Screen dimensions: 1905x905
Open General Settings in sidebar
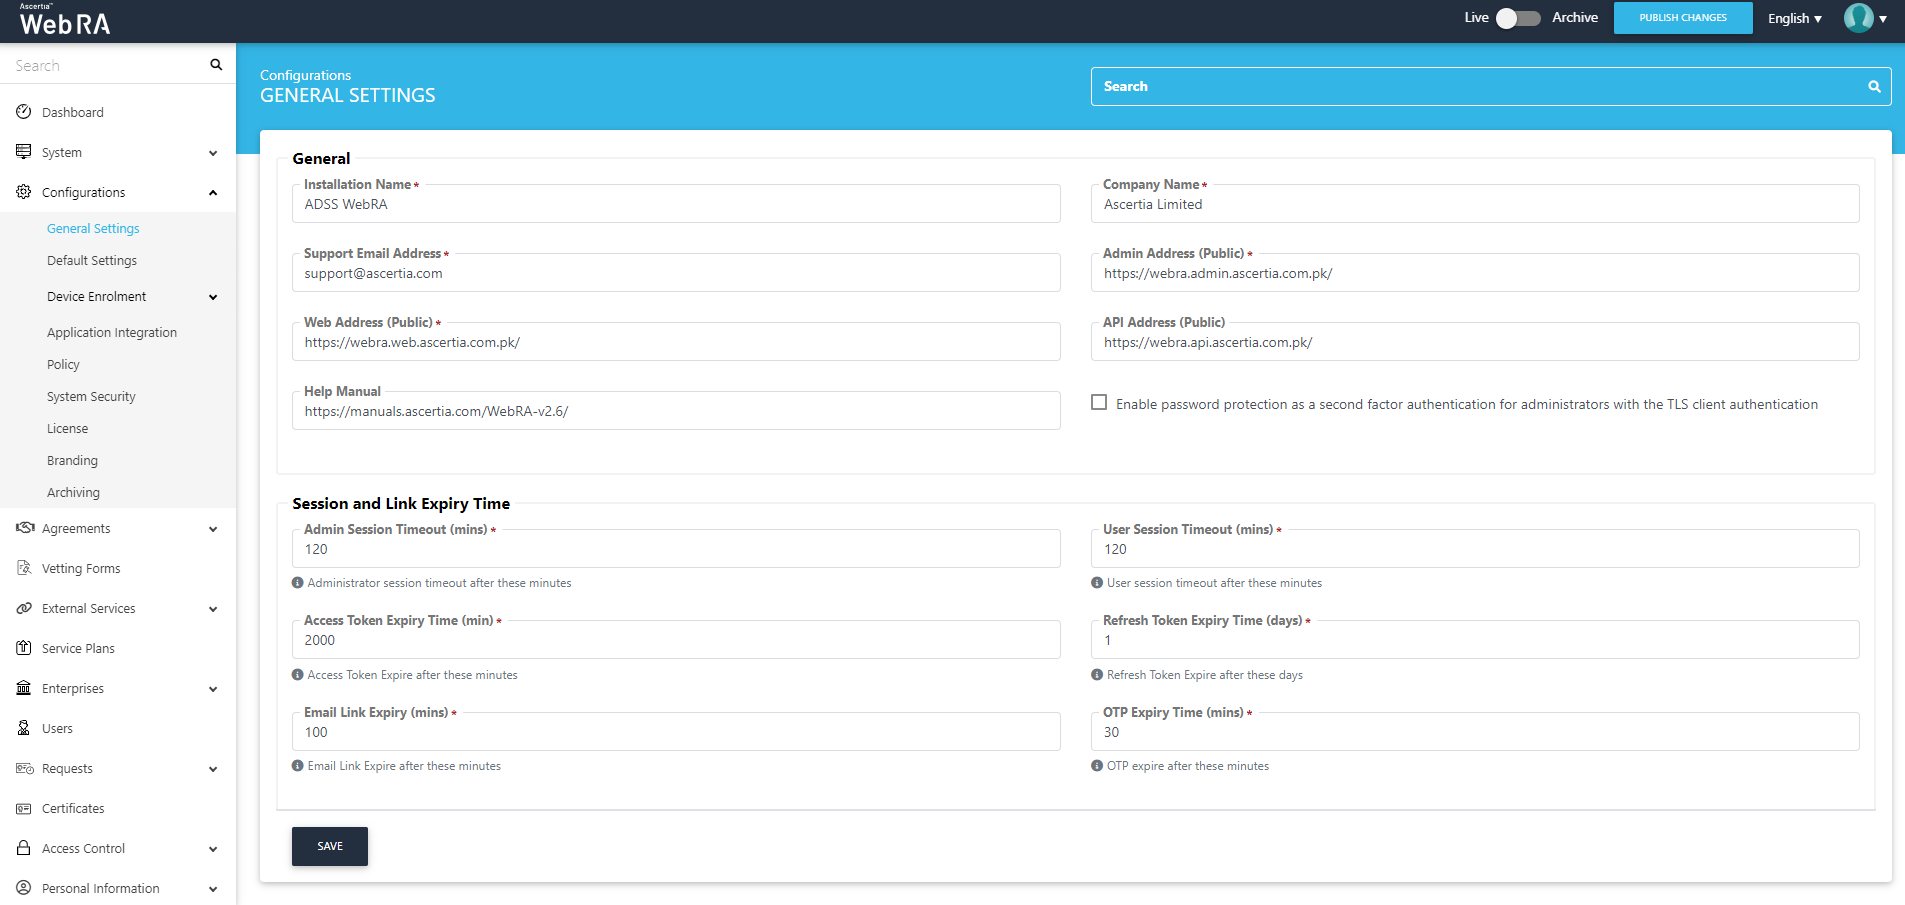[x=93, y=228]
